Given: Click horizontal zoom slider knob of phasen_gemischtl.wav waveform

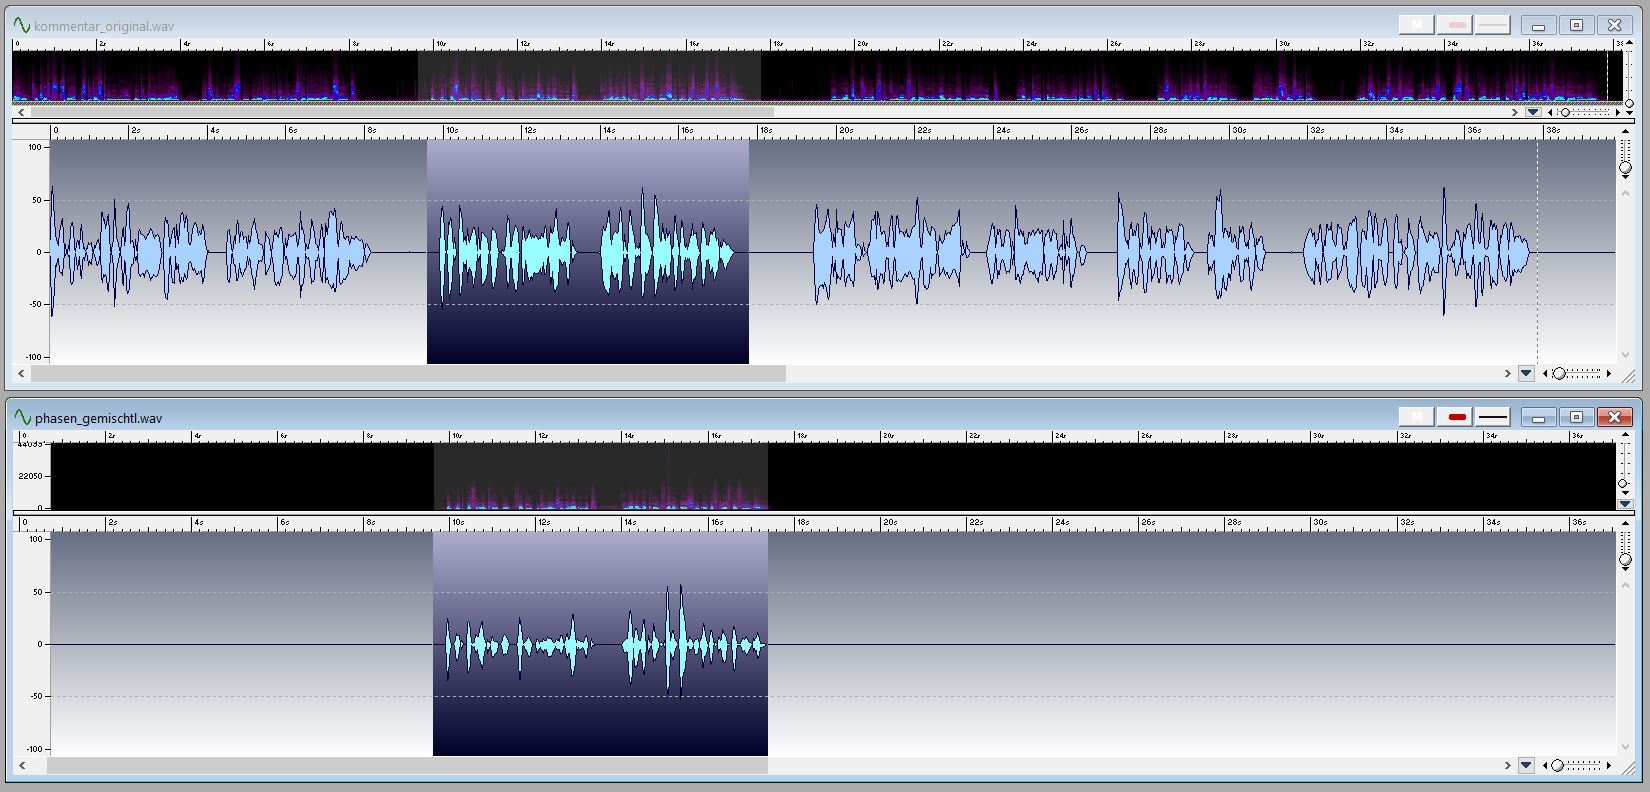Looking at the screenshot, I should tap(1557, 766).
